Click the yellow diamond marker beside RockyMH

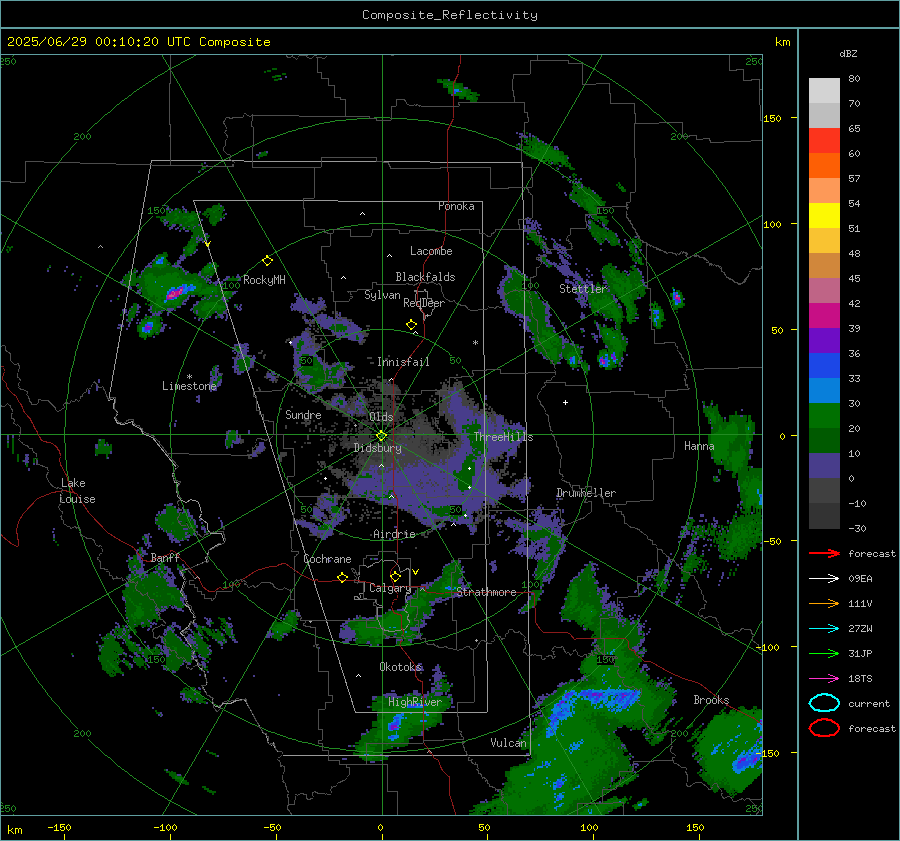(x=267, y=261)
